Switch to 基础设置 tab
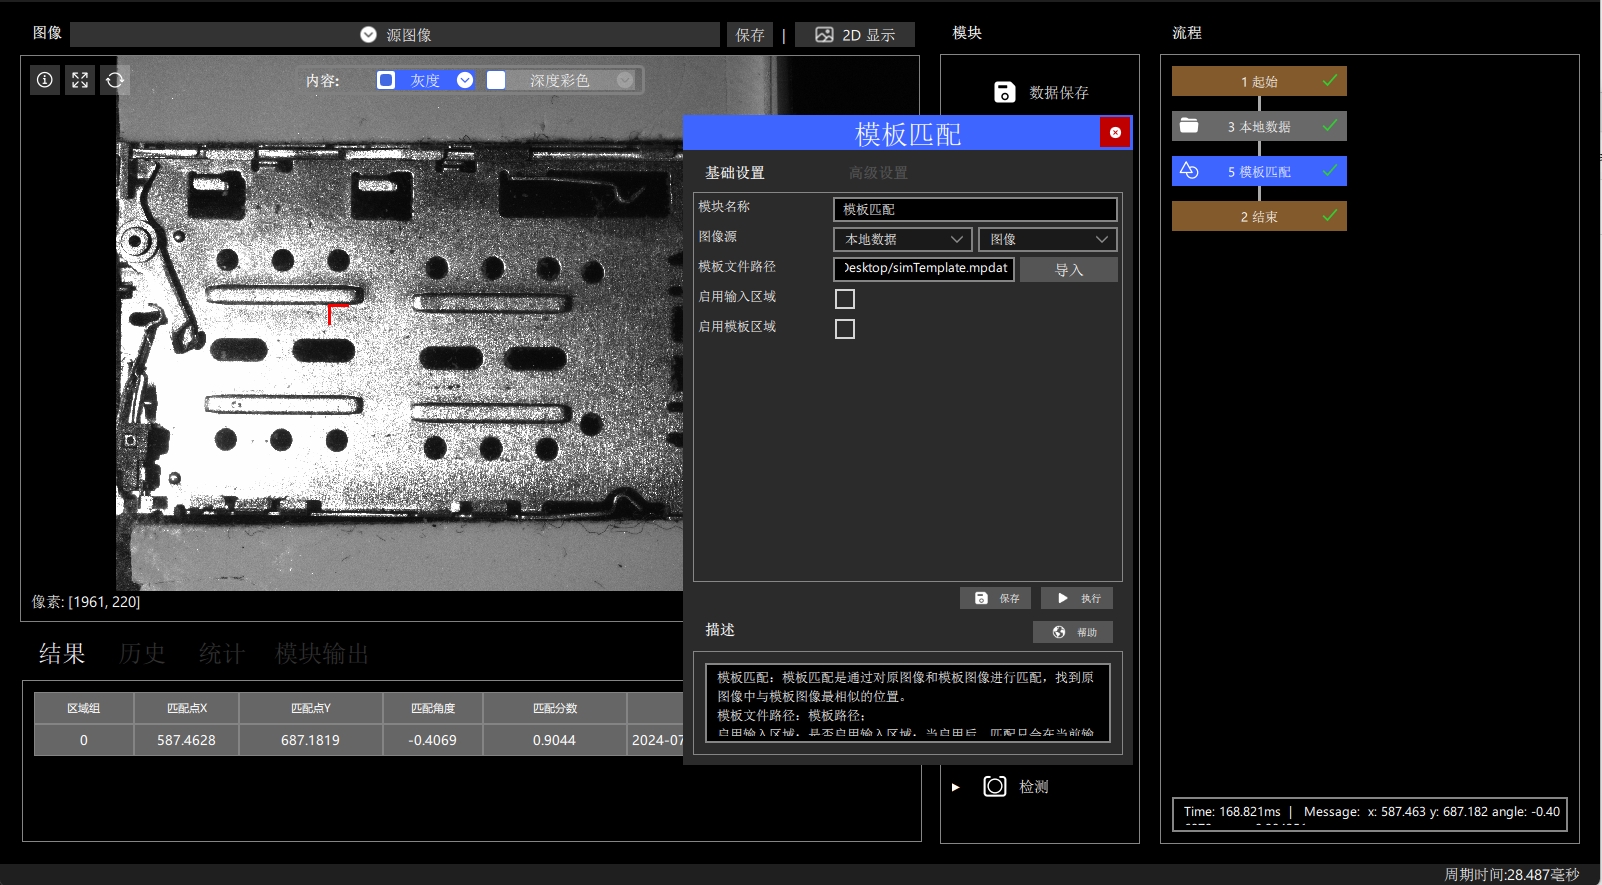 (735, 173)
